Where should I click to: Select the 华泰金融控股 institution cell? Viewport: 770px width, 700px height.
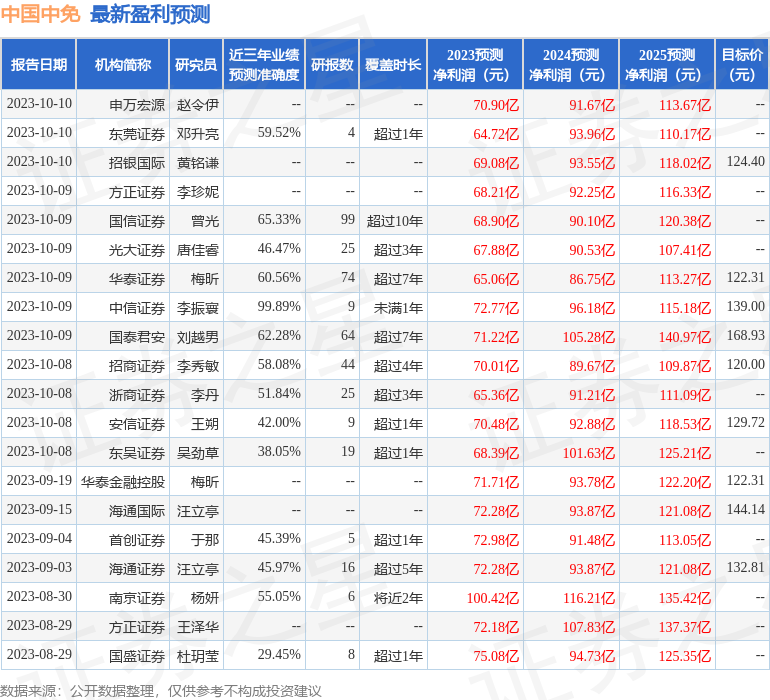(123, 481)
